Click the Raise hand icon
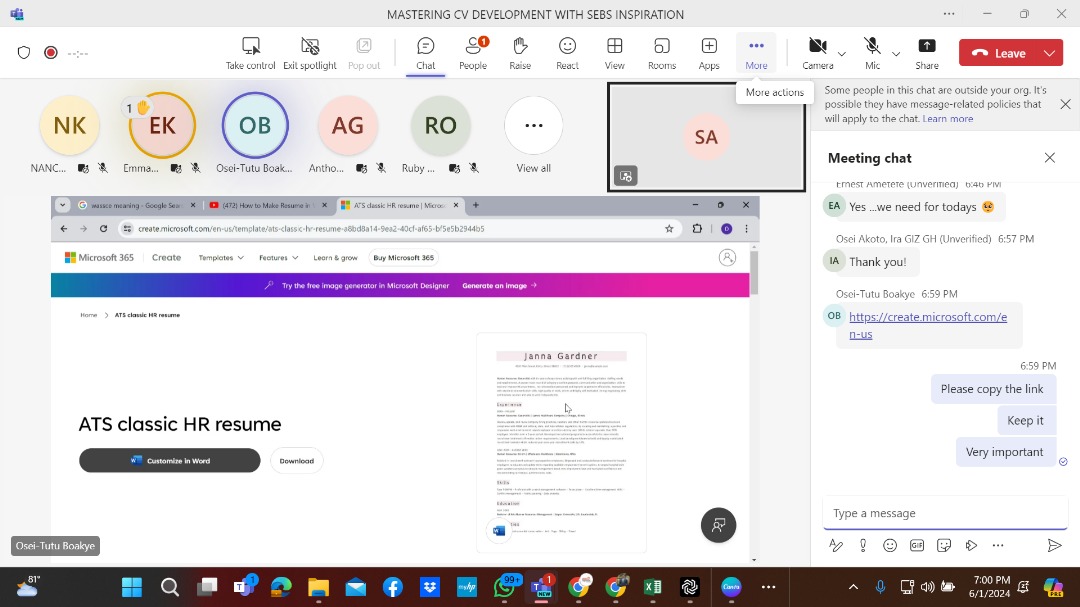Viewport: 1080px width, 607px height. pyautogui.click(x=520, y=47)
